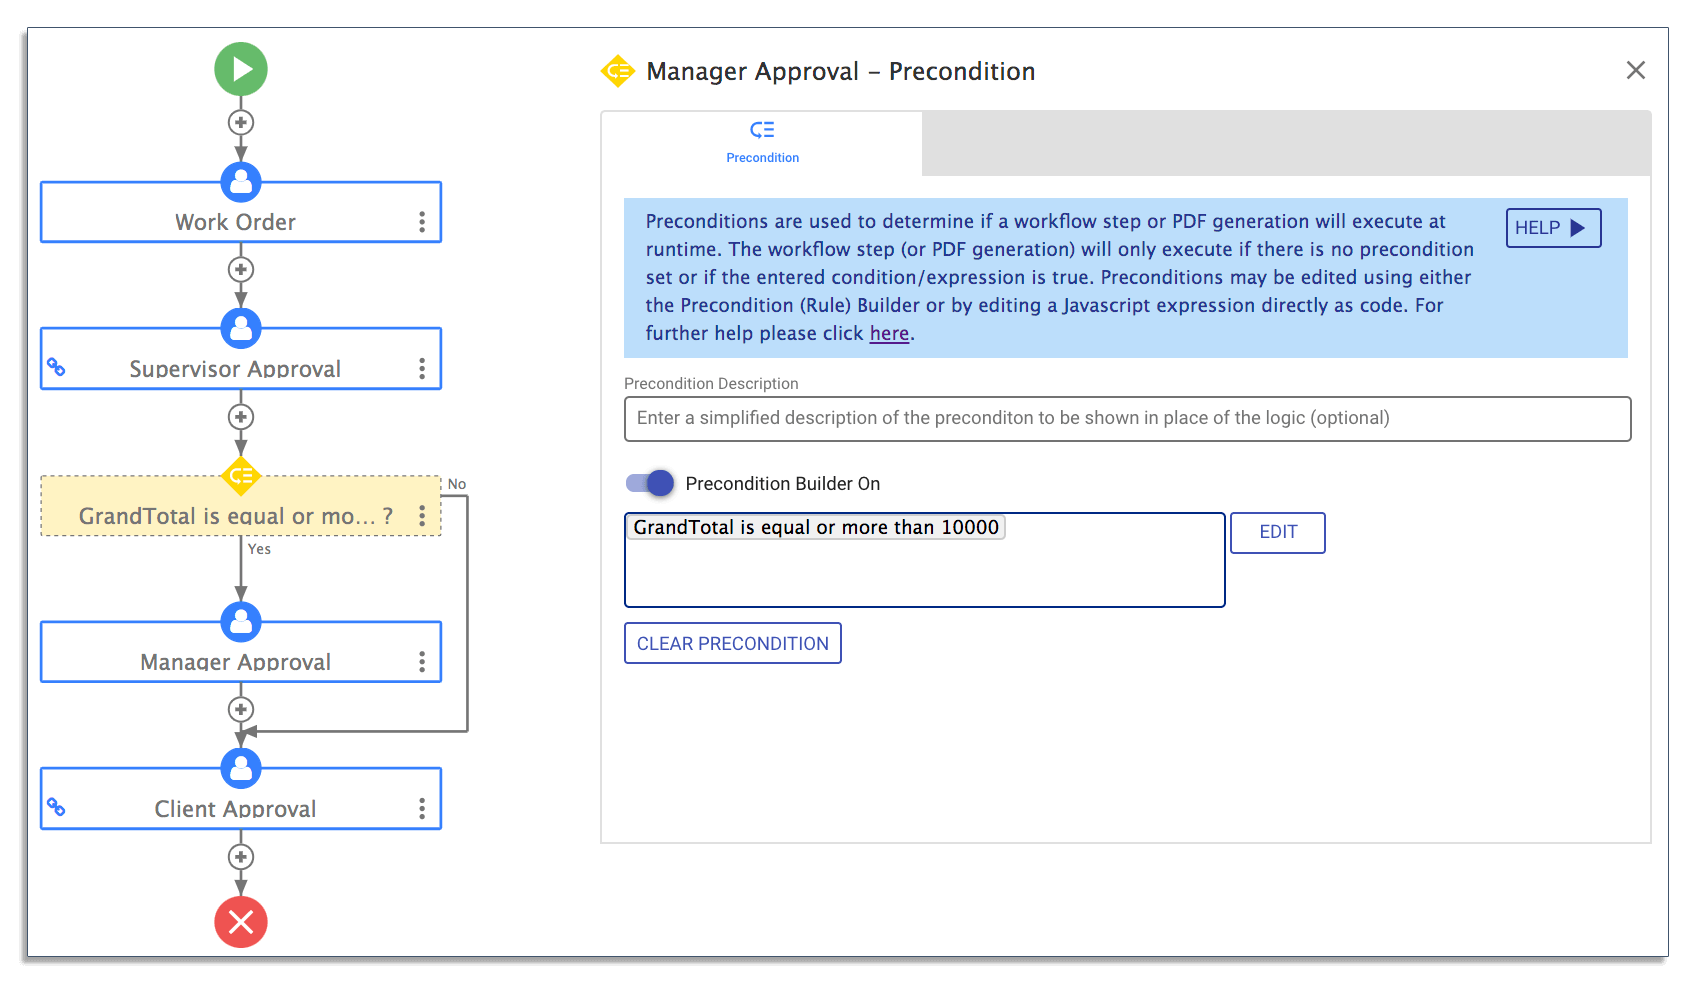Click EDIT to modify the precondition

click(x=1278, y=532)
